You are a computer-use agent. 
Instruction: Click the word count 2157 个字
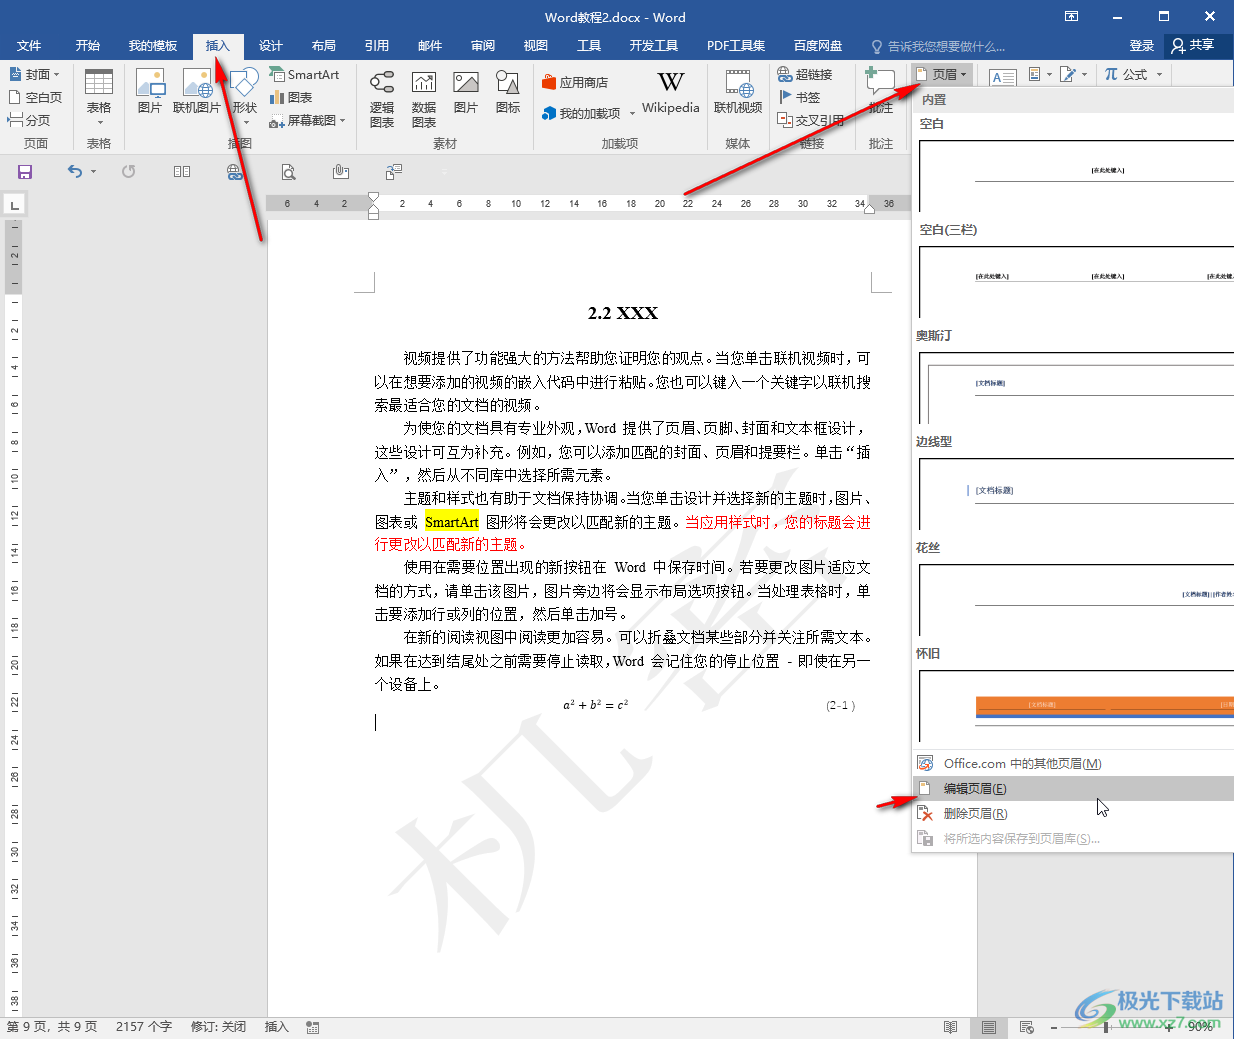(144, 1027)
